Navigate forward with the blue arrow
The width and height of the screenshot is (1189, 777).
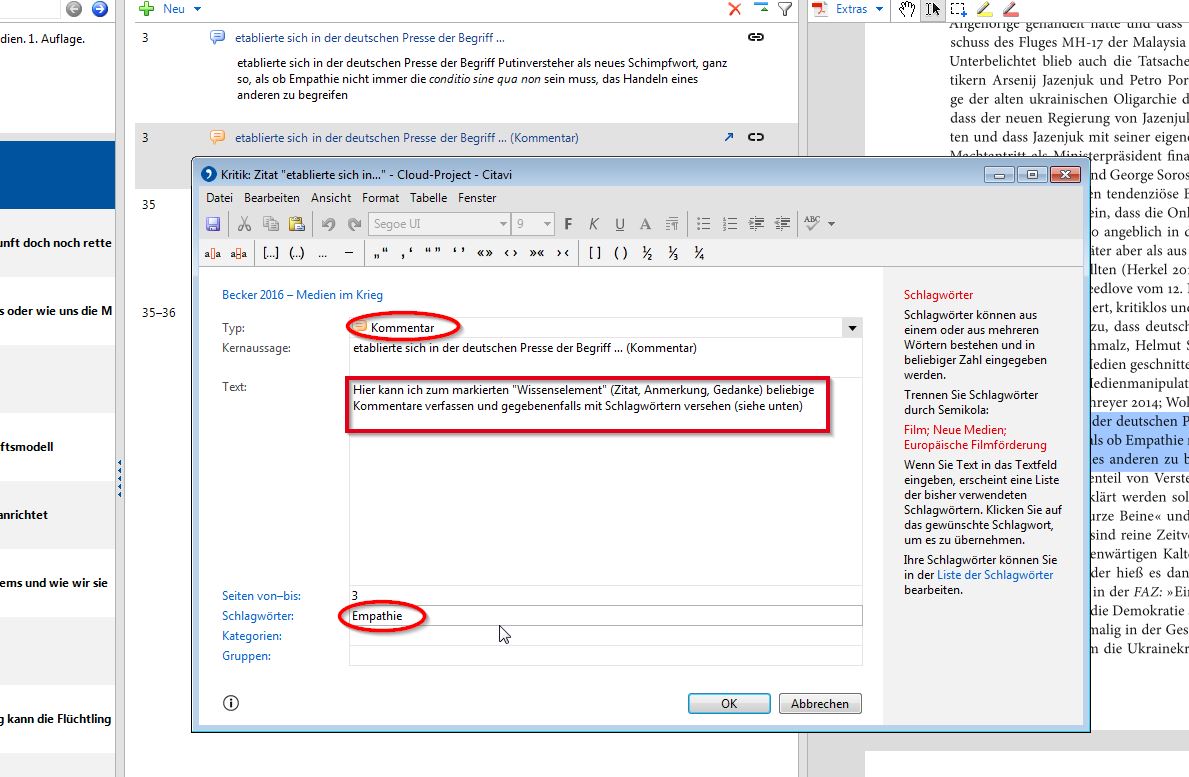click(x=99, y=9)
